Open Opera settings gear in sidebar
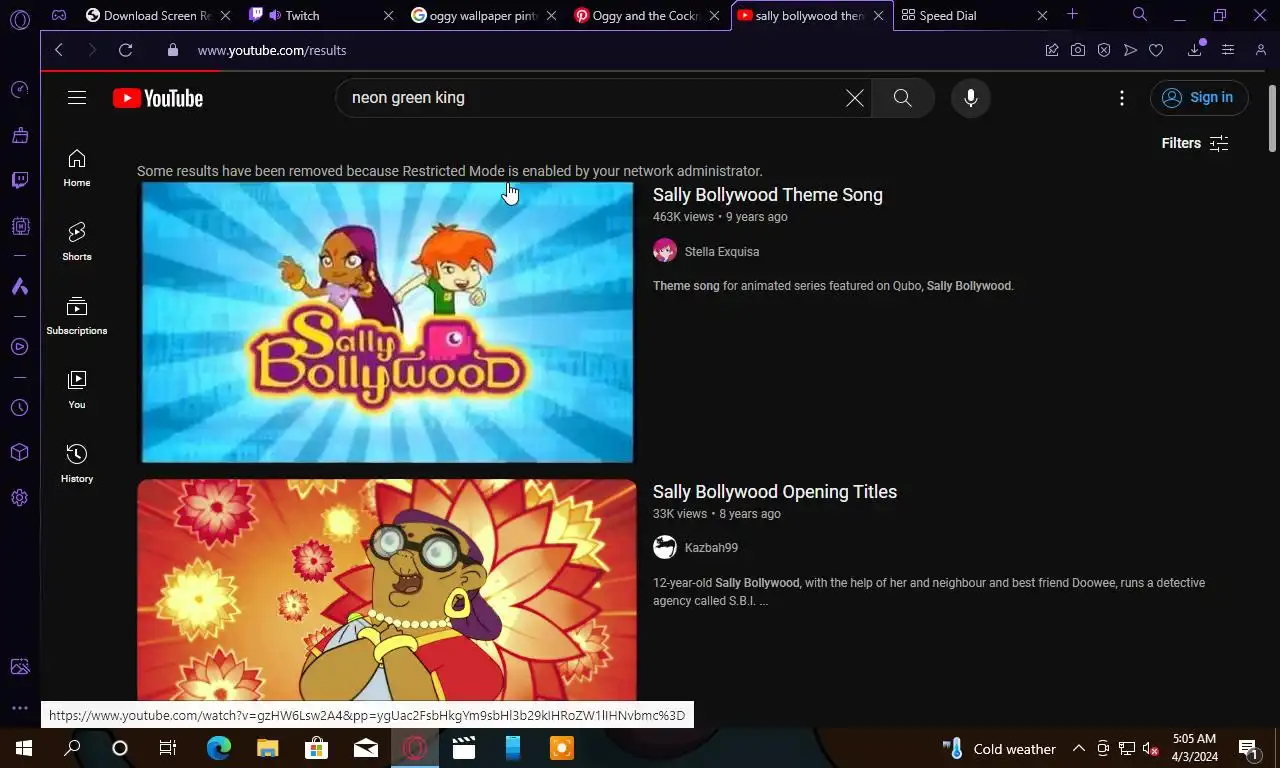 [x=20, y=497]
